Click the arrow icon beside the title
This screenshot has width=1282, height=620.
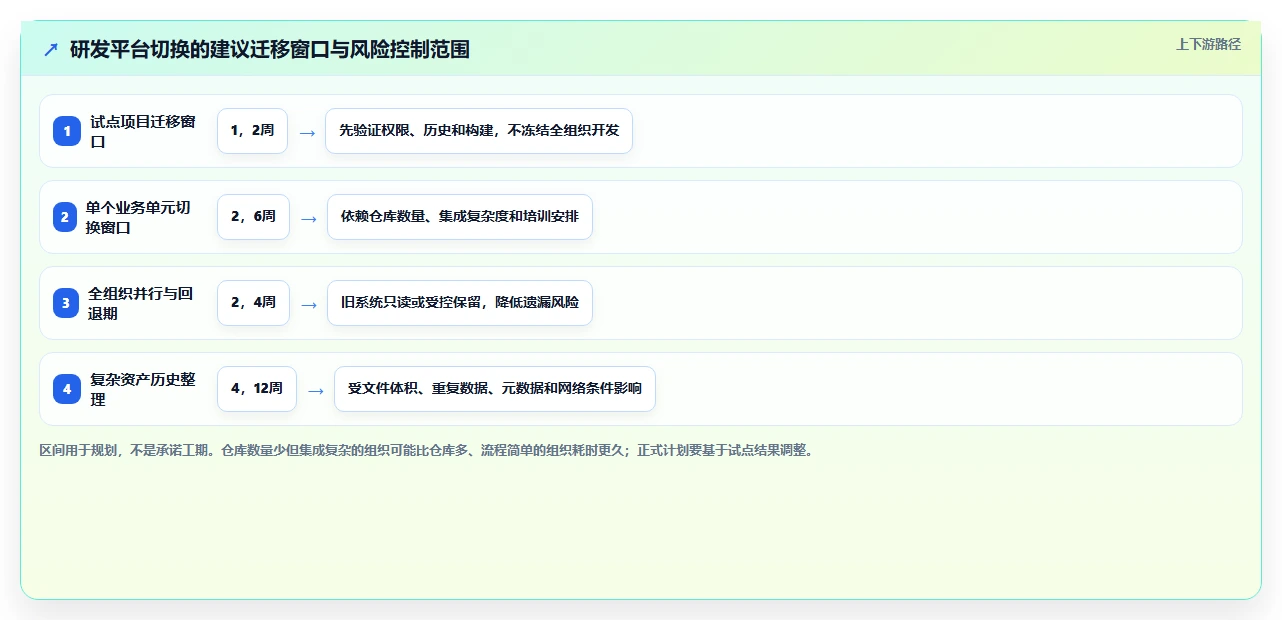click(x=51, y=49)
